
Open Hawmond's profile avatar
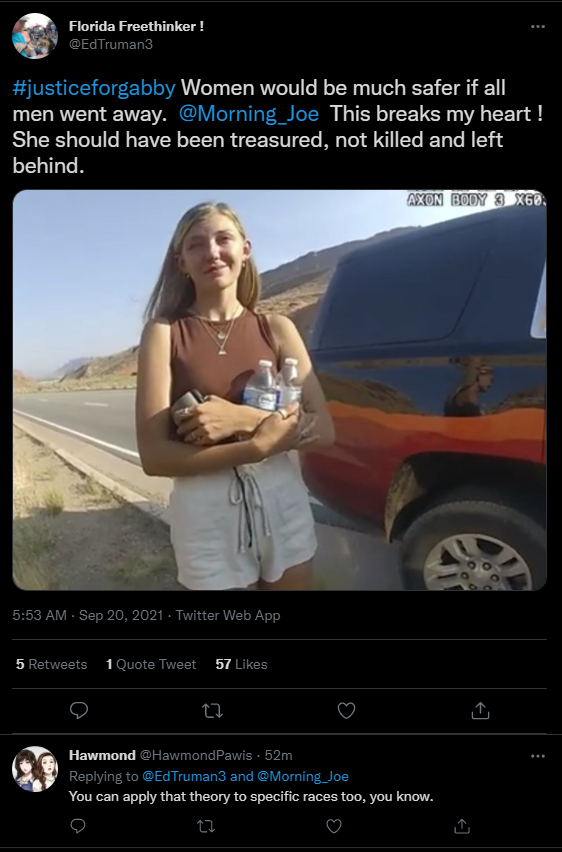click(x=35, y=768)
